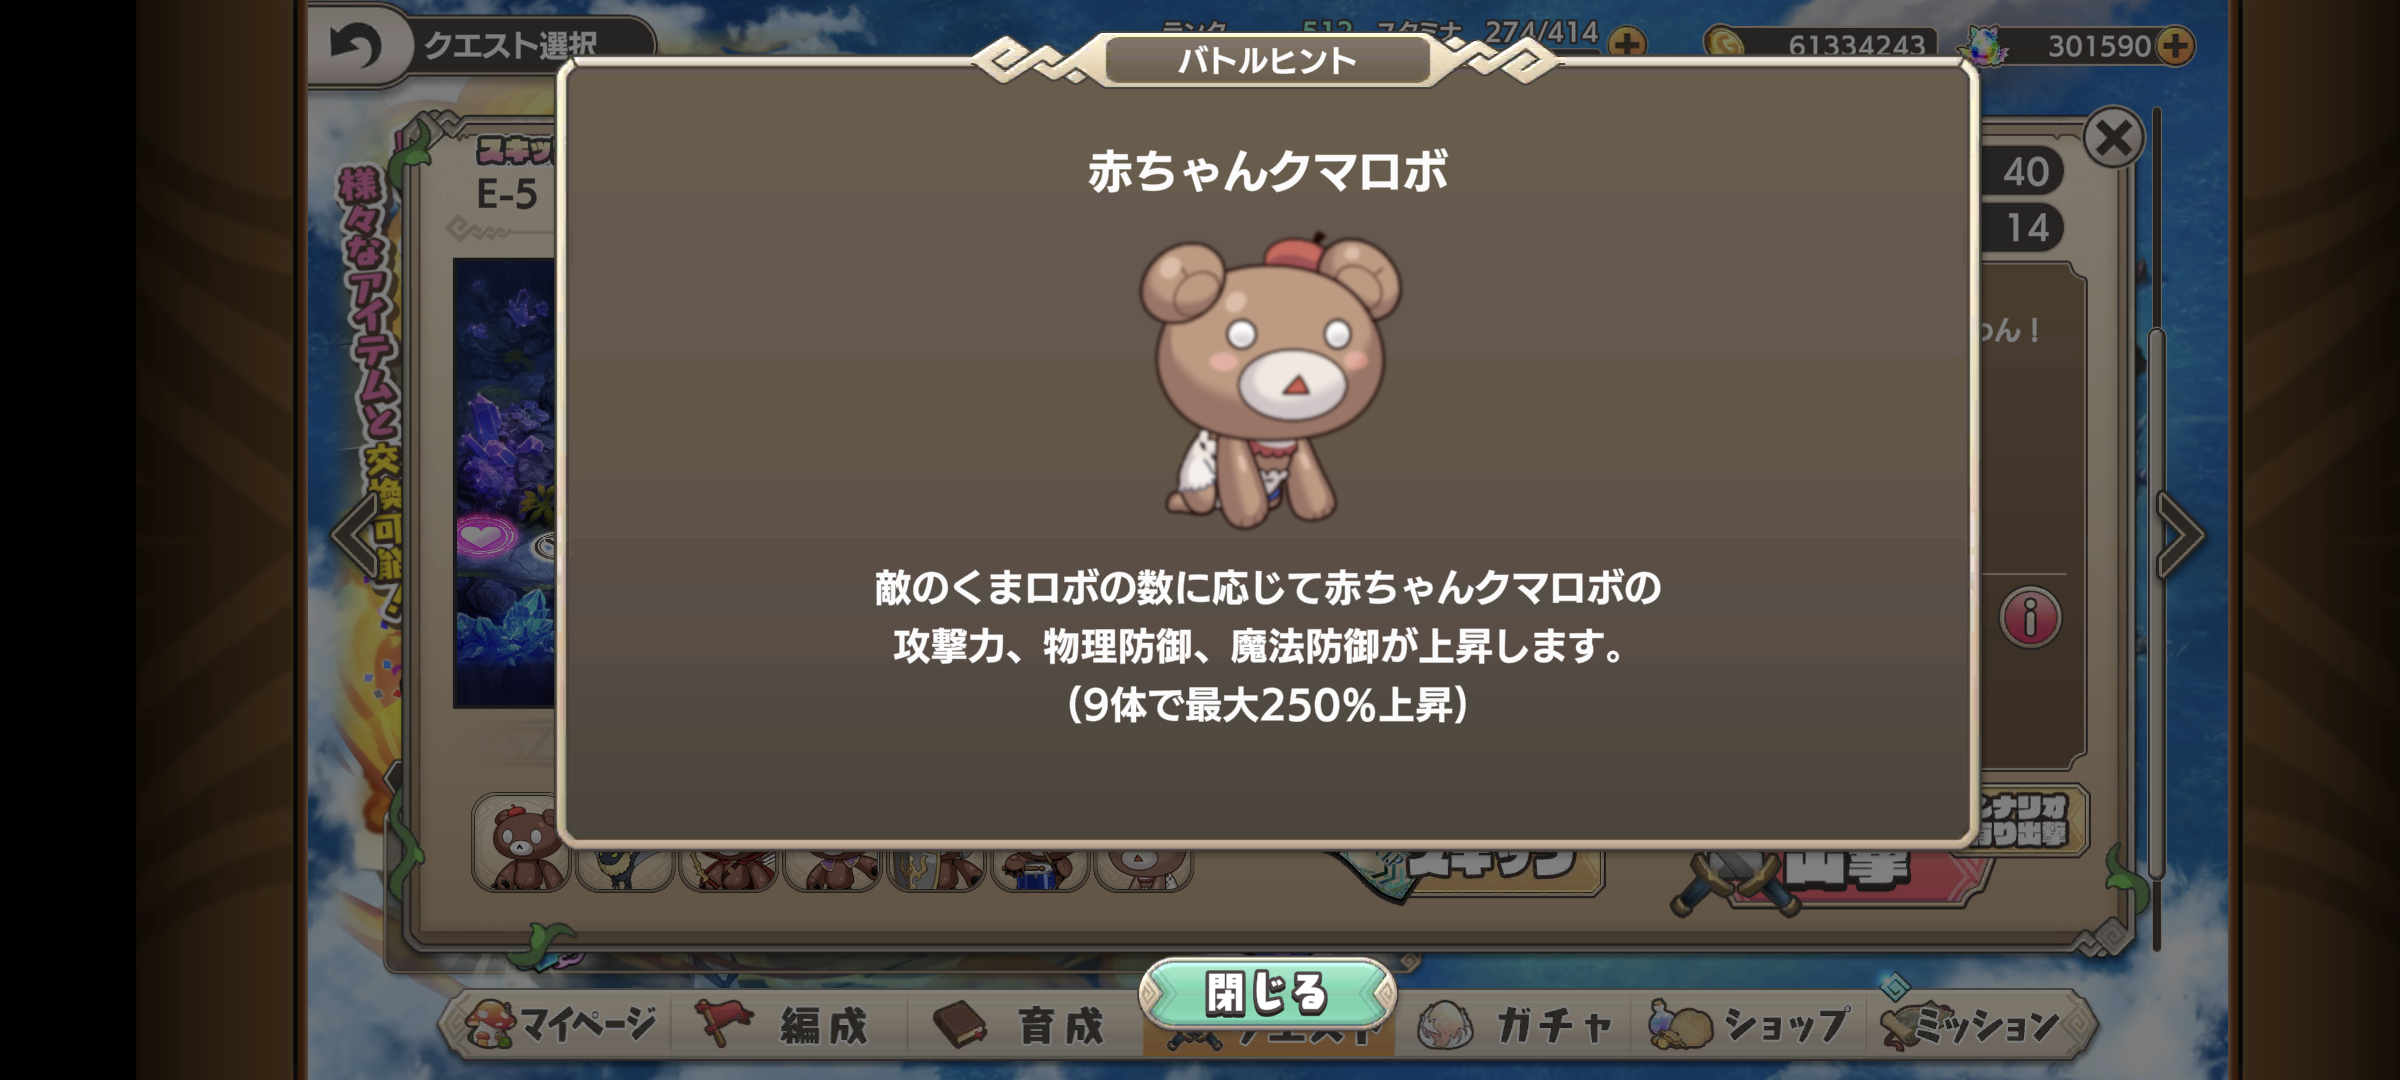2400x1080 pixels.
Task: Open the red info icon
Action: pyautogui.click(x=2030, y=618)
